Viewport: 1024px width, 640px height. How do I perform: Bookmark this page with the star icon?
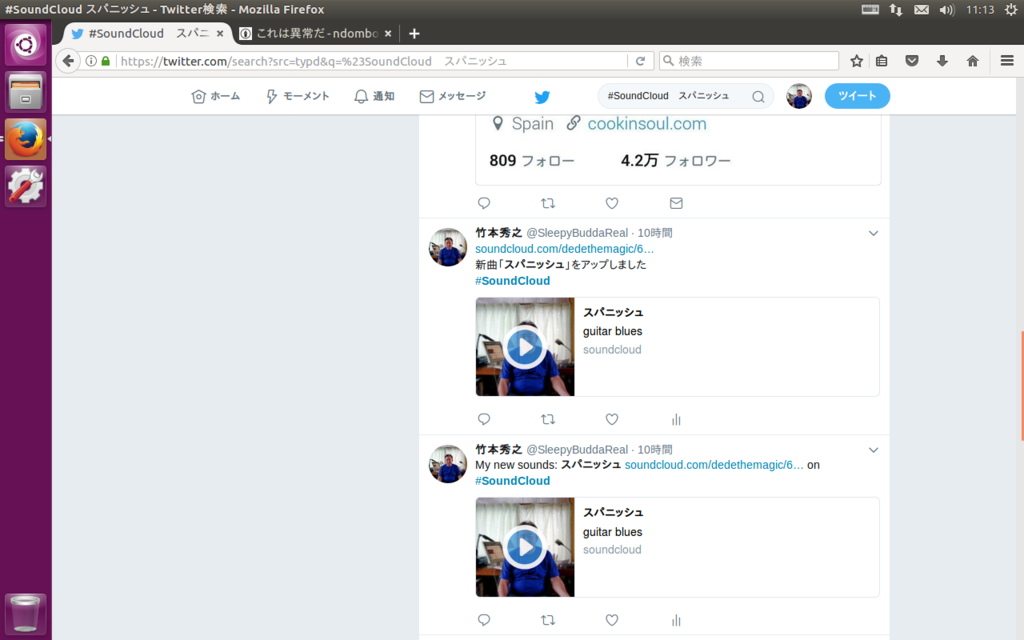point(857,61)
